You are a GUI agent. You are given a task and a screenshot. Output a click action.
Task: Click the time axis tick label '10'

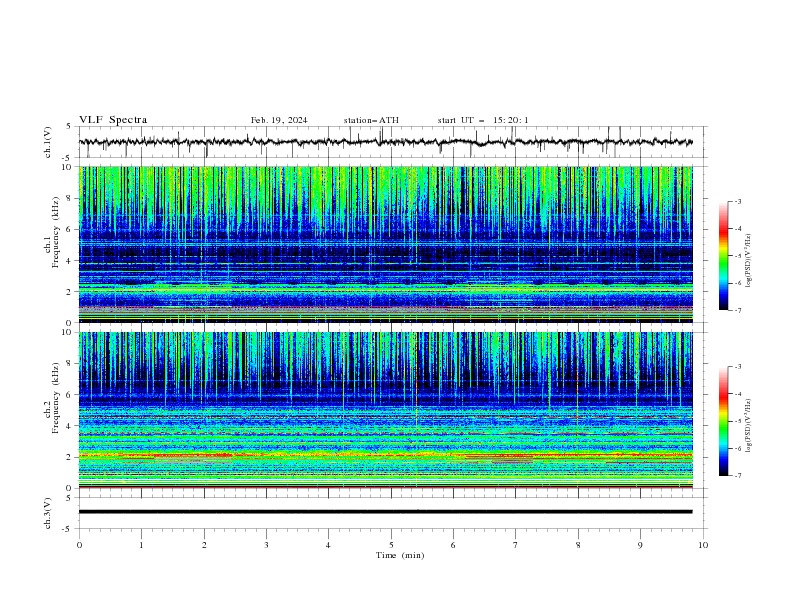pos(703,545)
